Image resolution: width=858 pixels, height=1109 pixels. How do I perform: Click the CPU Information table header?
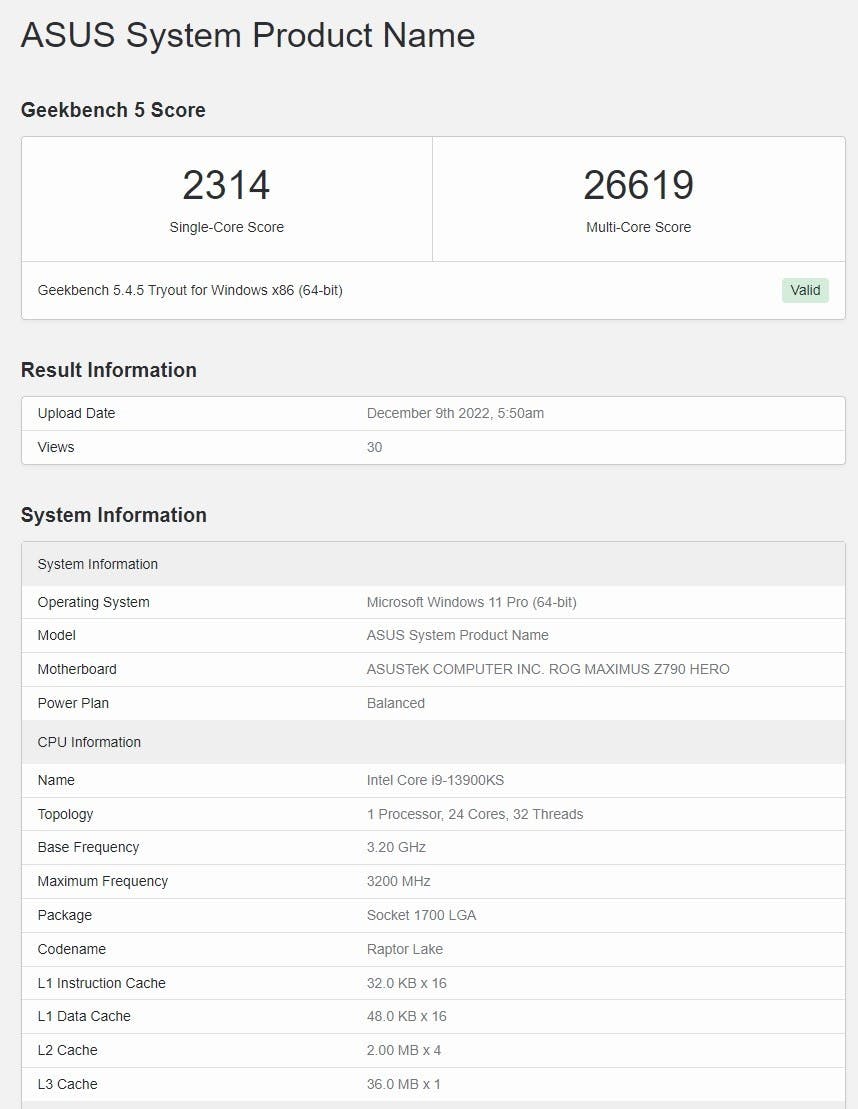[433, 742]
